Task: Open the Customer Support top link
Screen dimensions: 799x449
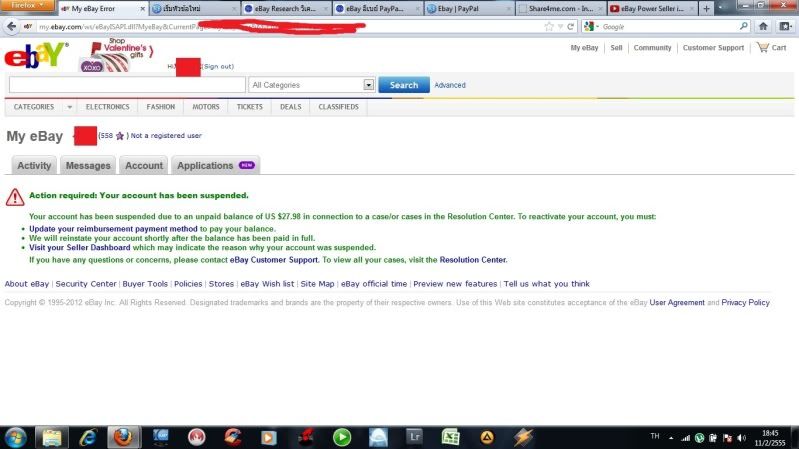Action: [x=713, y=47]
